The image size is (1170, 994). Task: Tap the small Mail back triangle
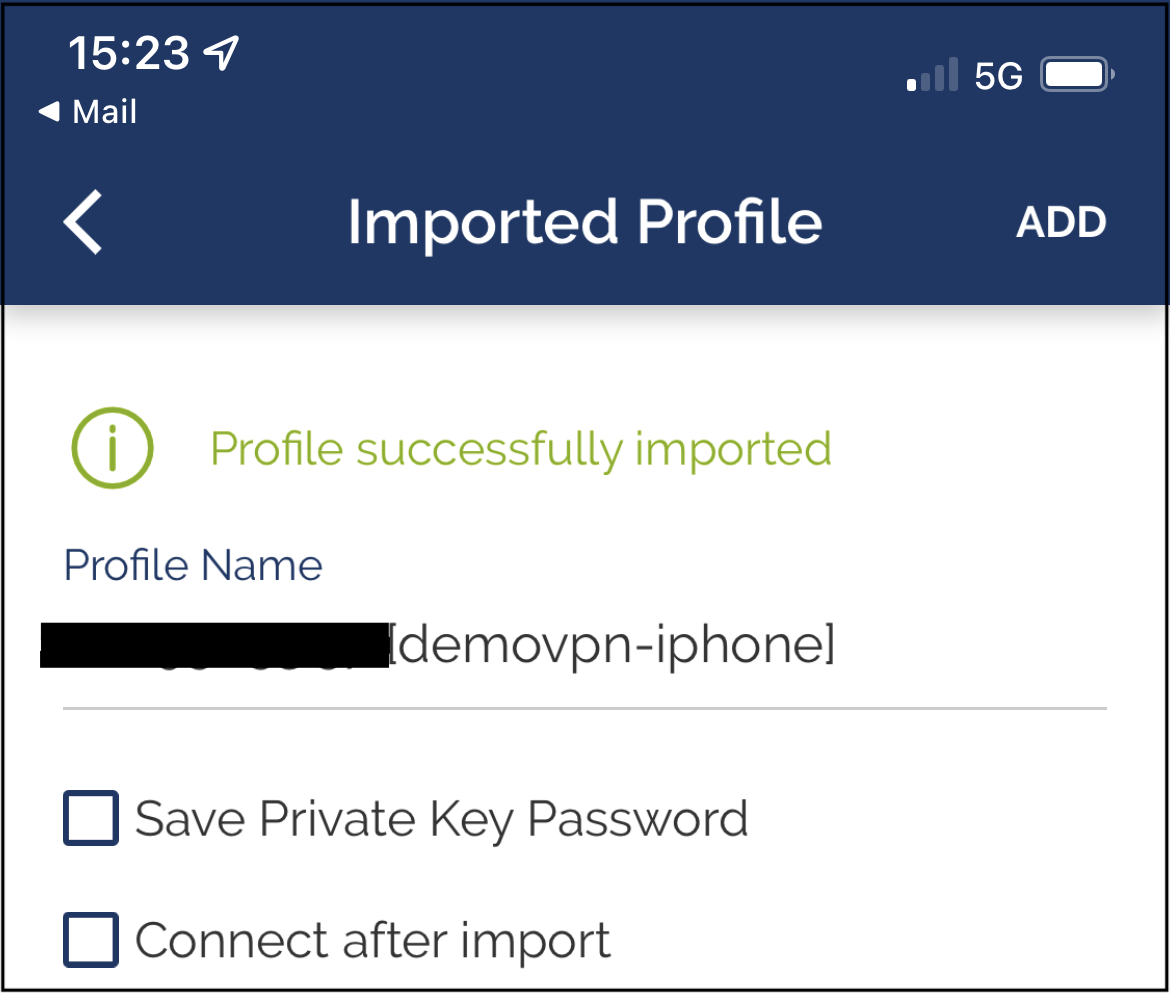coord(49,111)
